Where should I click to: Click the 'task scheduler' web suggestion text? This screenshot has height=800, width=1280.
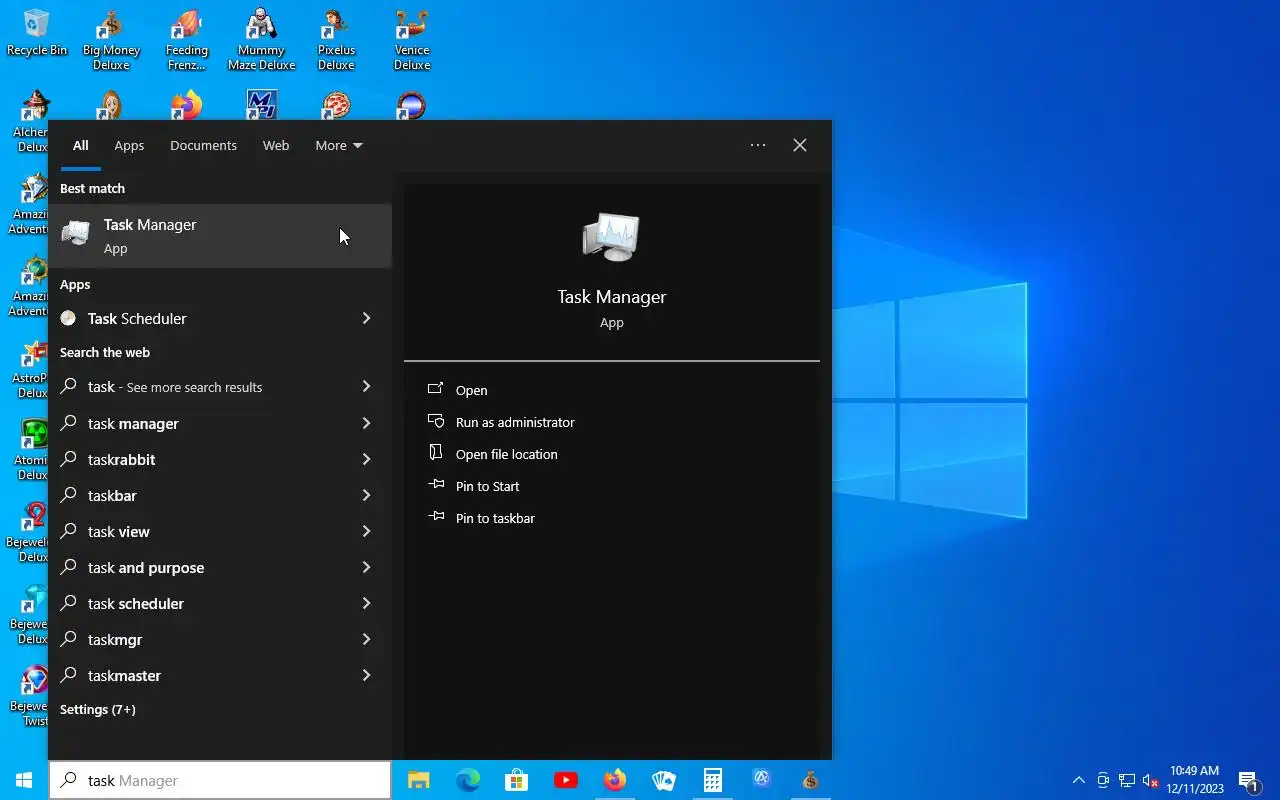pyautogui.click(x=136, y=603)
